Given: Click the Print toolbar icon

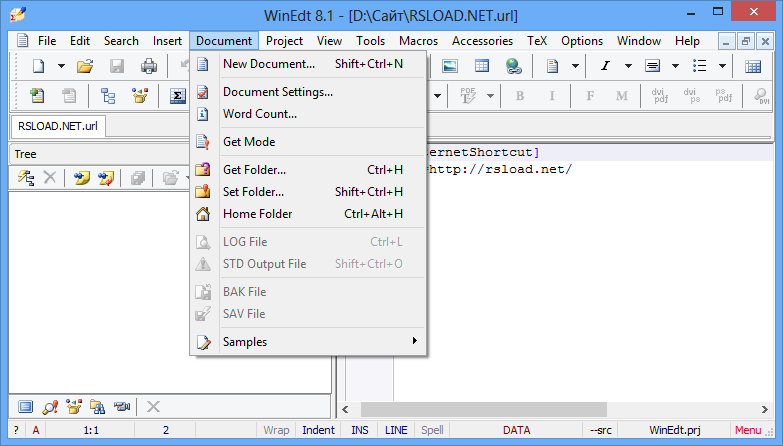Looking at the screenshot, I should coord(148,65).
